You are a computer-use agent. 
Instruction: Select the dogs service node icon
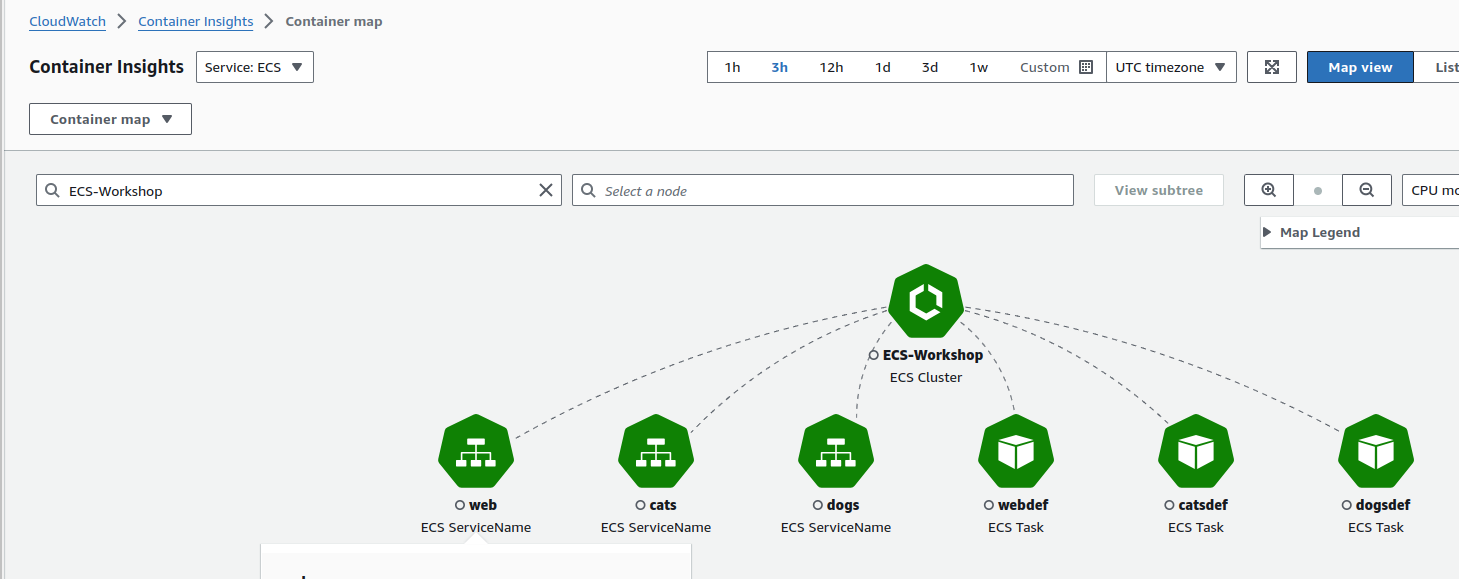tap(836, 452)
